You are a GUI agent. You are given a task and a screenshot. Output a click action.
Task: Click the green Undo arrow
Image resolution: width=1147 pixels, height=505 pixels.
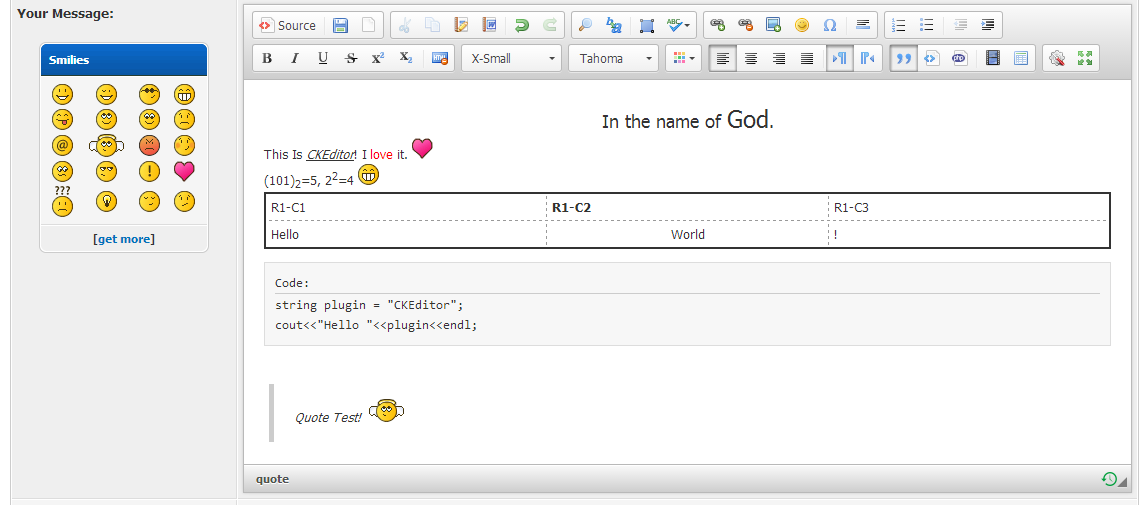point(521,26)
